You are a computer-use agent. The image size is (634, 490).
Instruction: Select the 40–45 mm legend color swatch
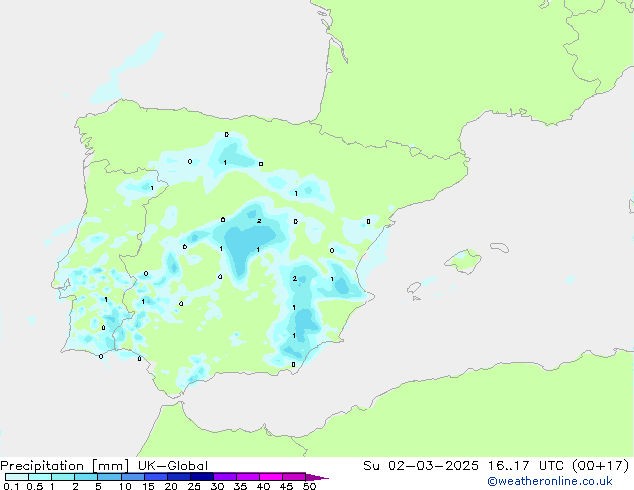click(271, 477)
